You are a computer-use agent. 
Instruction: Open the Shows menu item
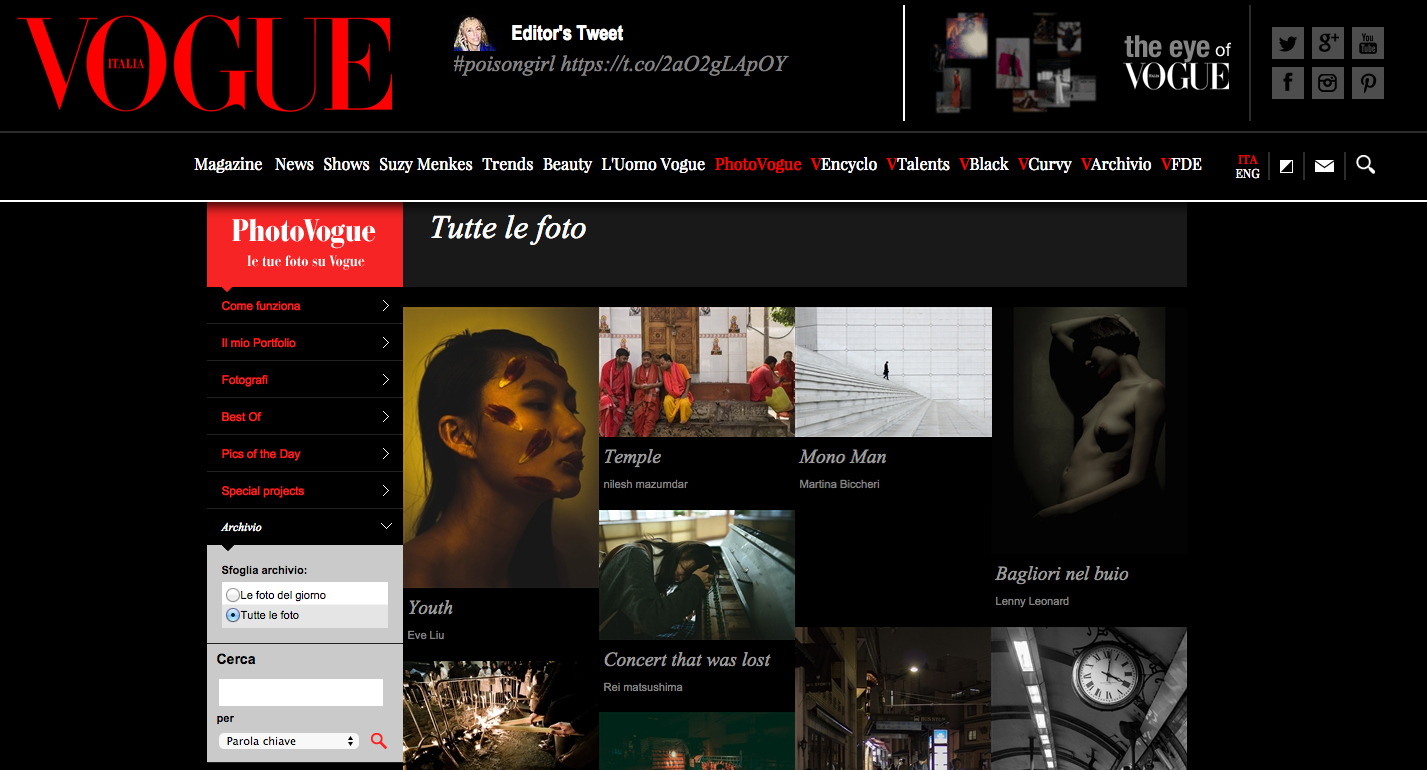(x=346, y=164)
